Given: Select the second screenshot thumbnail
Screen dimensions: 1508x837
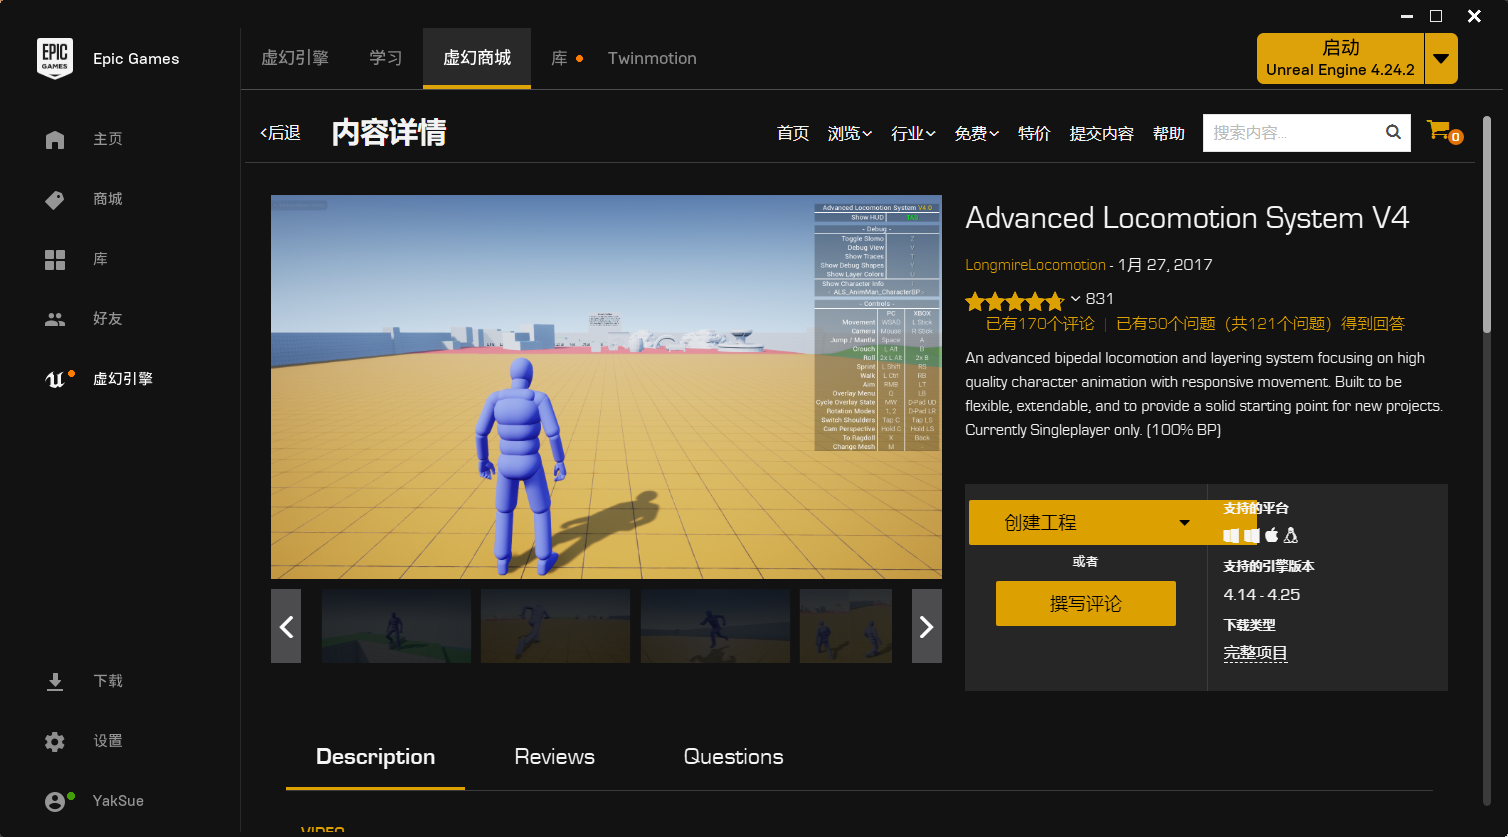Looking at the screenshot, I should (555, 626).
